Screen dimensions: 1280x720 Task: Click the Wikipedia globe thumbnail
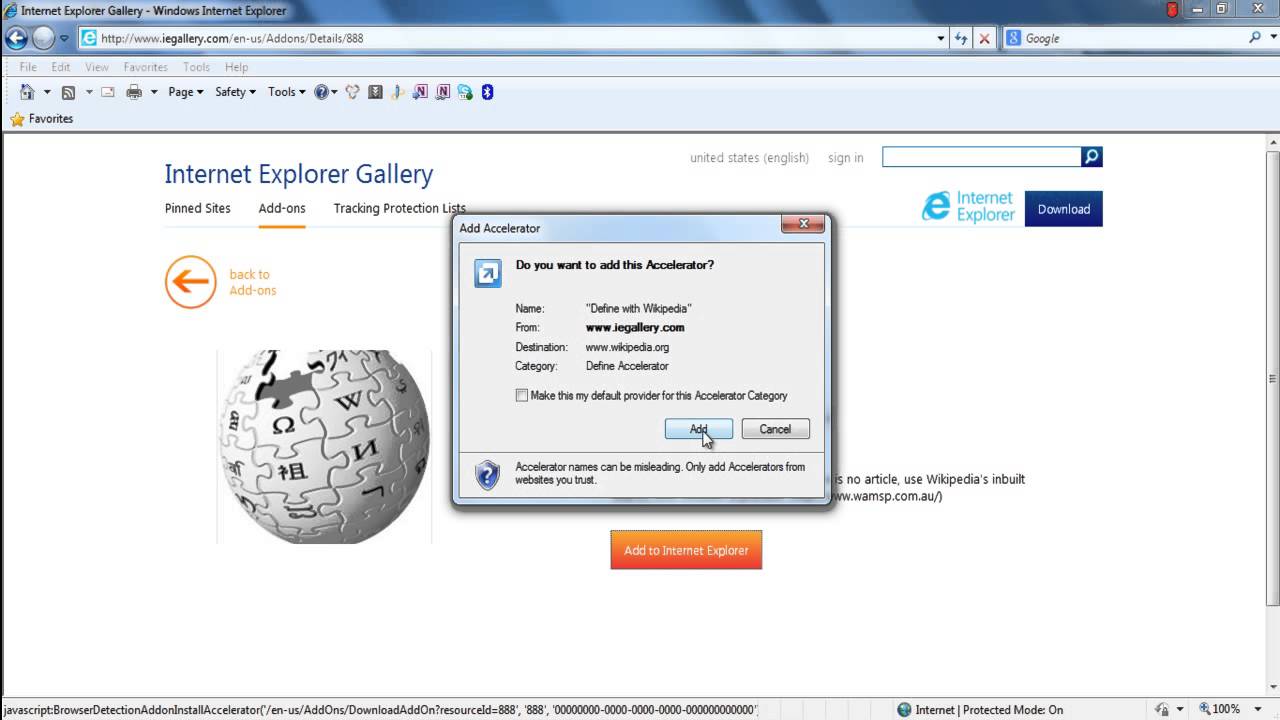(x=324, y=447)
